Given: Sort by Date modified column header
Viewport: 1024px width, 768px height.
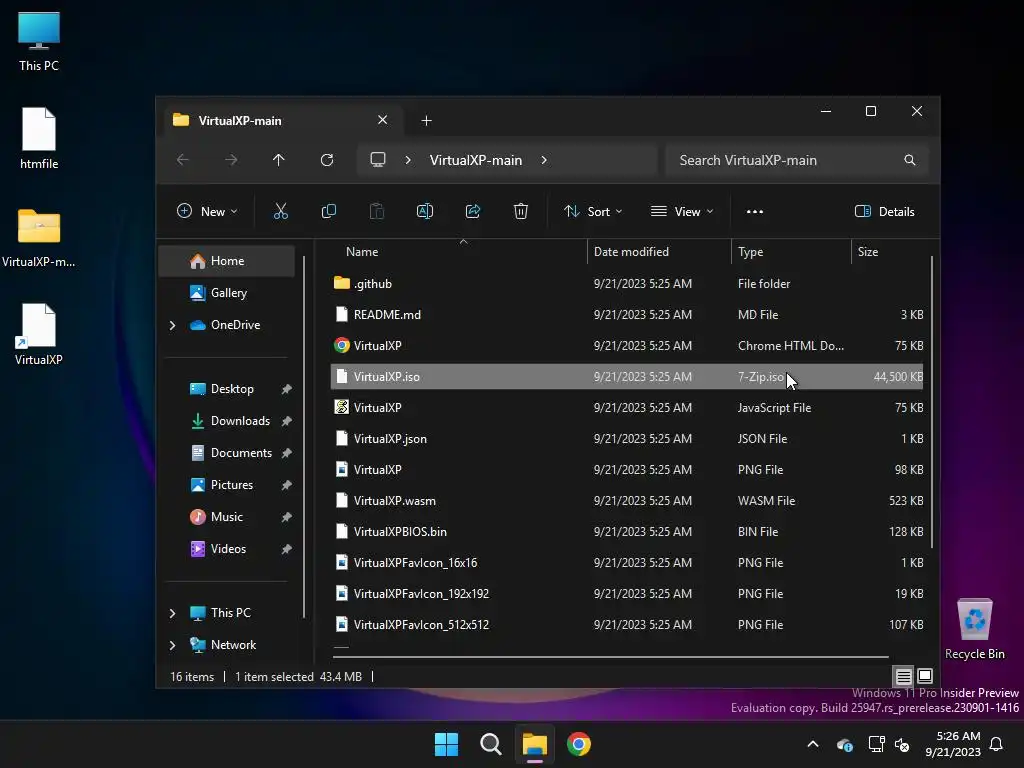Looking at the screenshot, I should 660,251.
